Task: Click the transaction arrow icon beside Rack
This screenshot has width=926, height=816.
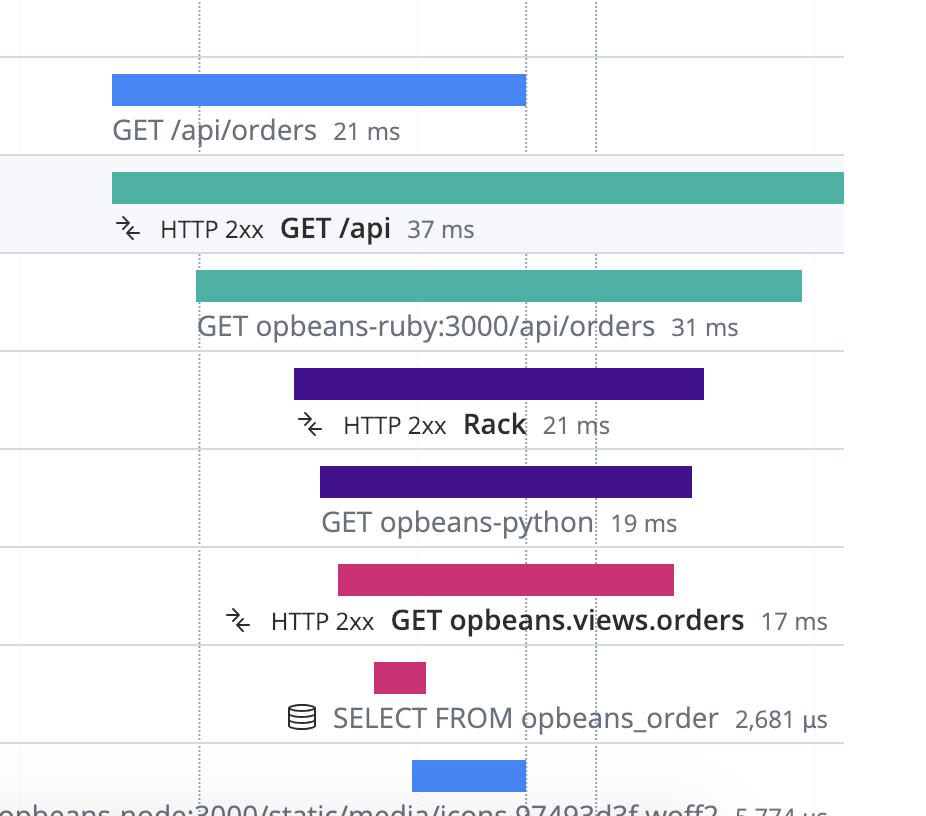Action: [312, 425]
